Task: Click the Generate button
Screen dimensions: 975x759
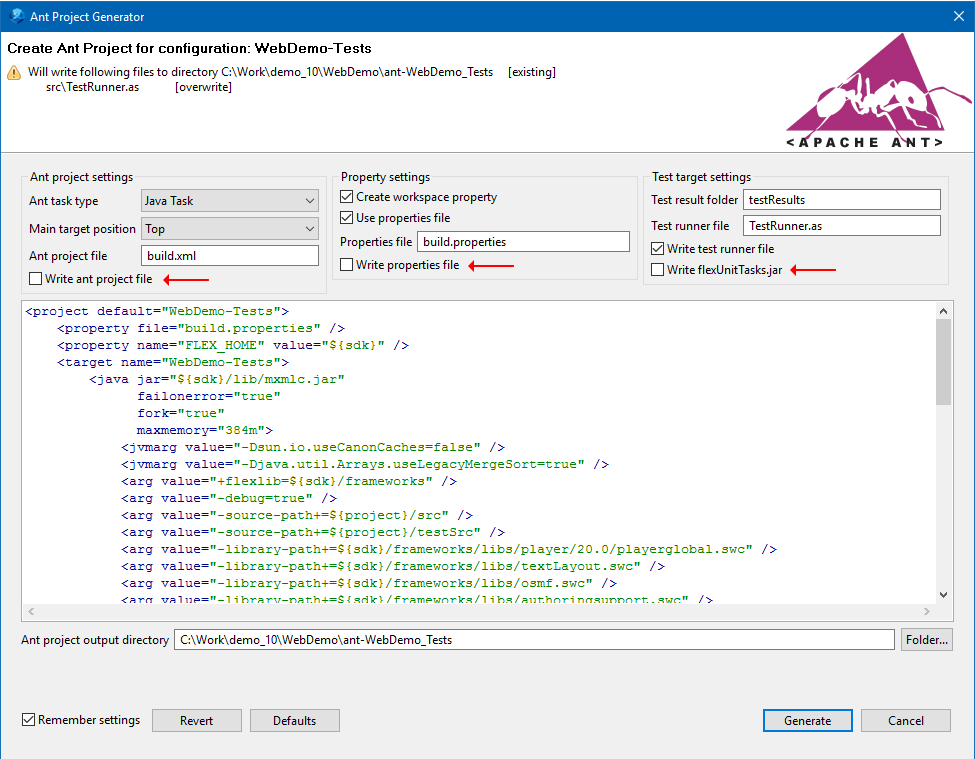Action: tap(807, 720)
